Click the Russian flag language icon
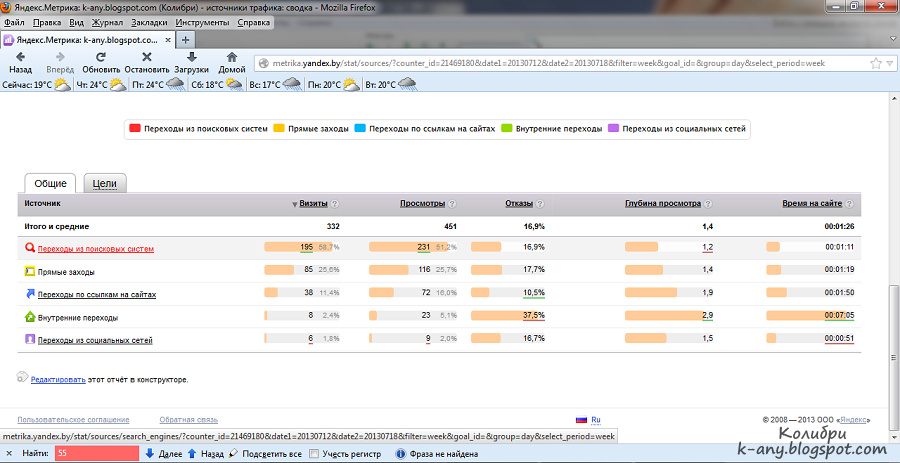Screen dimensions: 900x463 point(580,419)
